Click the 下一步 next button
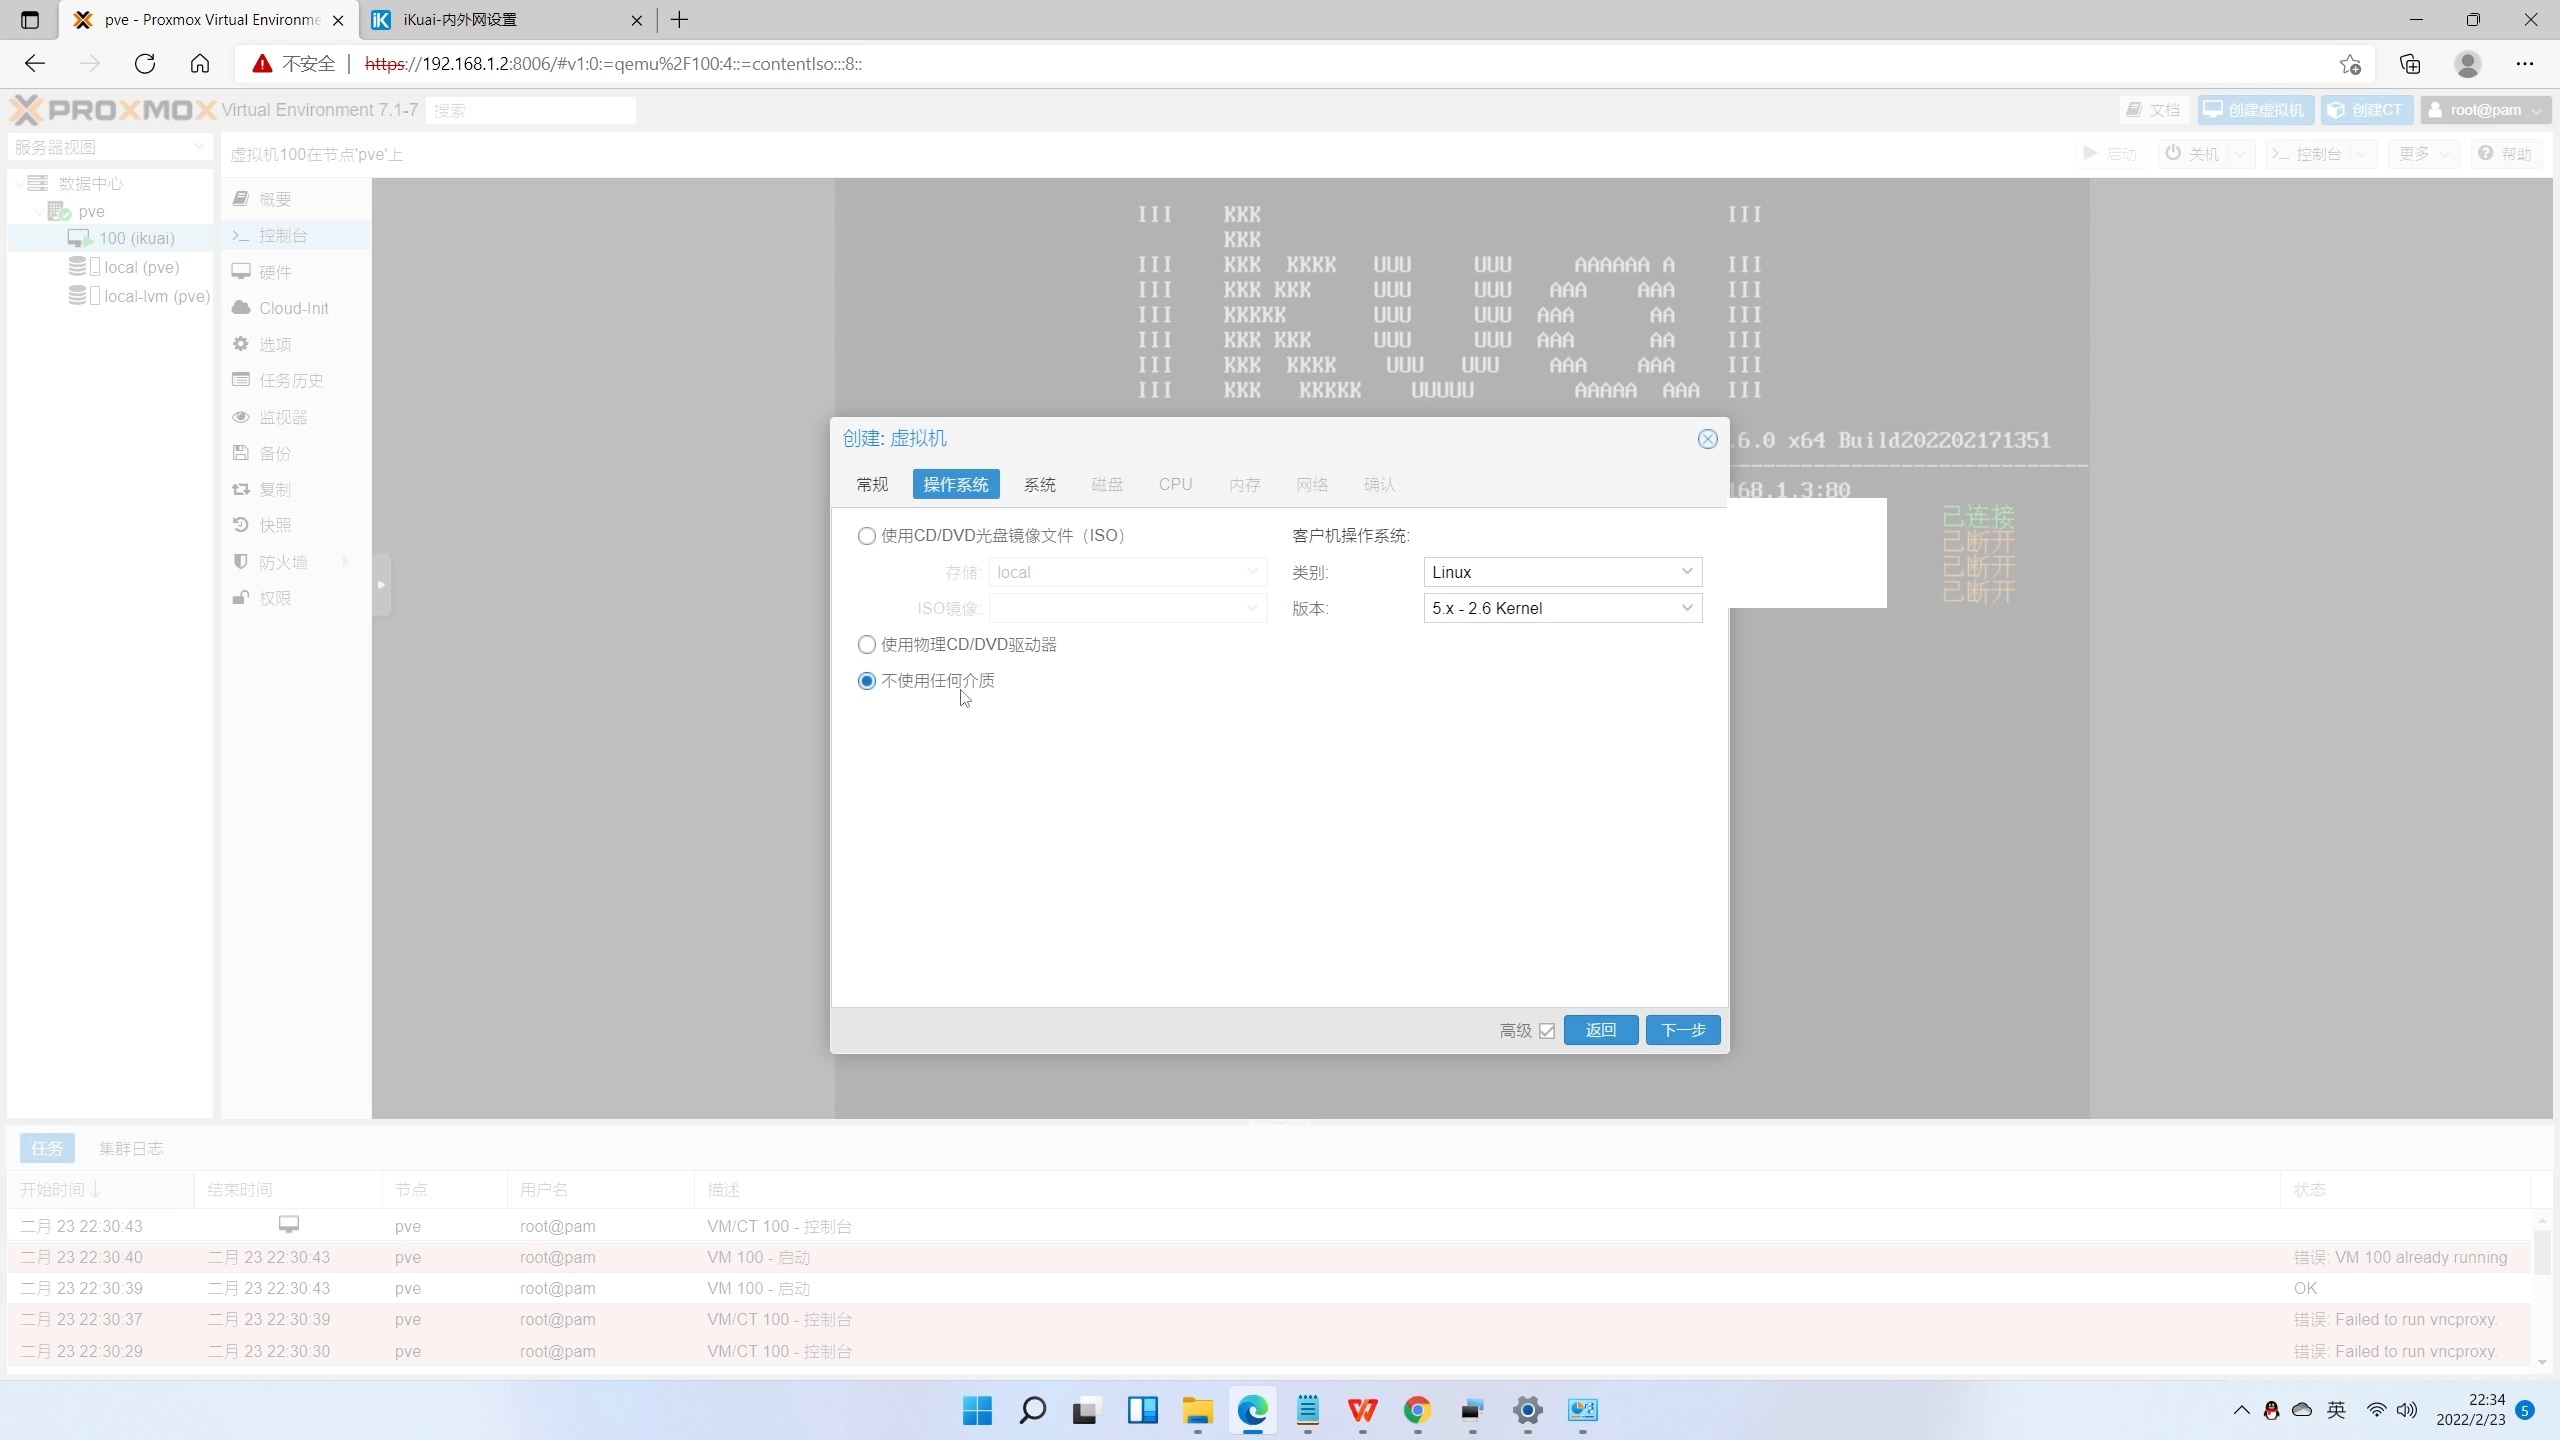Viewport: 2560px width, 1440px height. point(1682,1030)
